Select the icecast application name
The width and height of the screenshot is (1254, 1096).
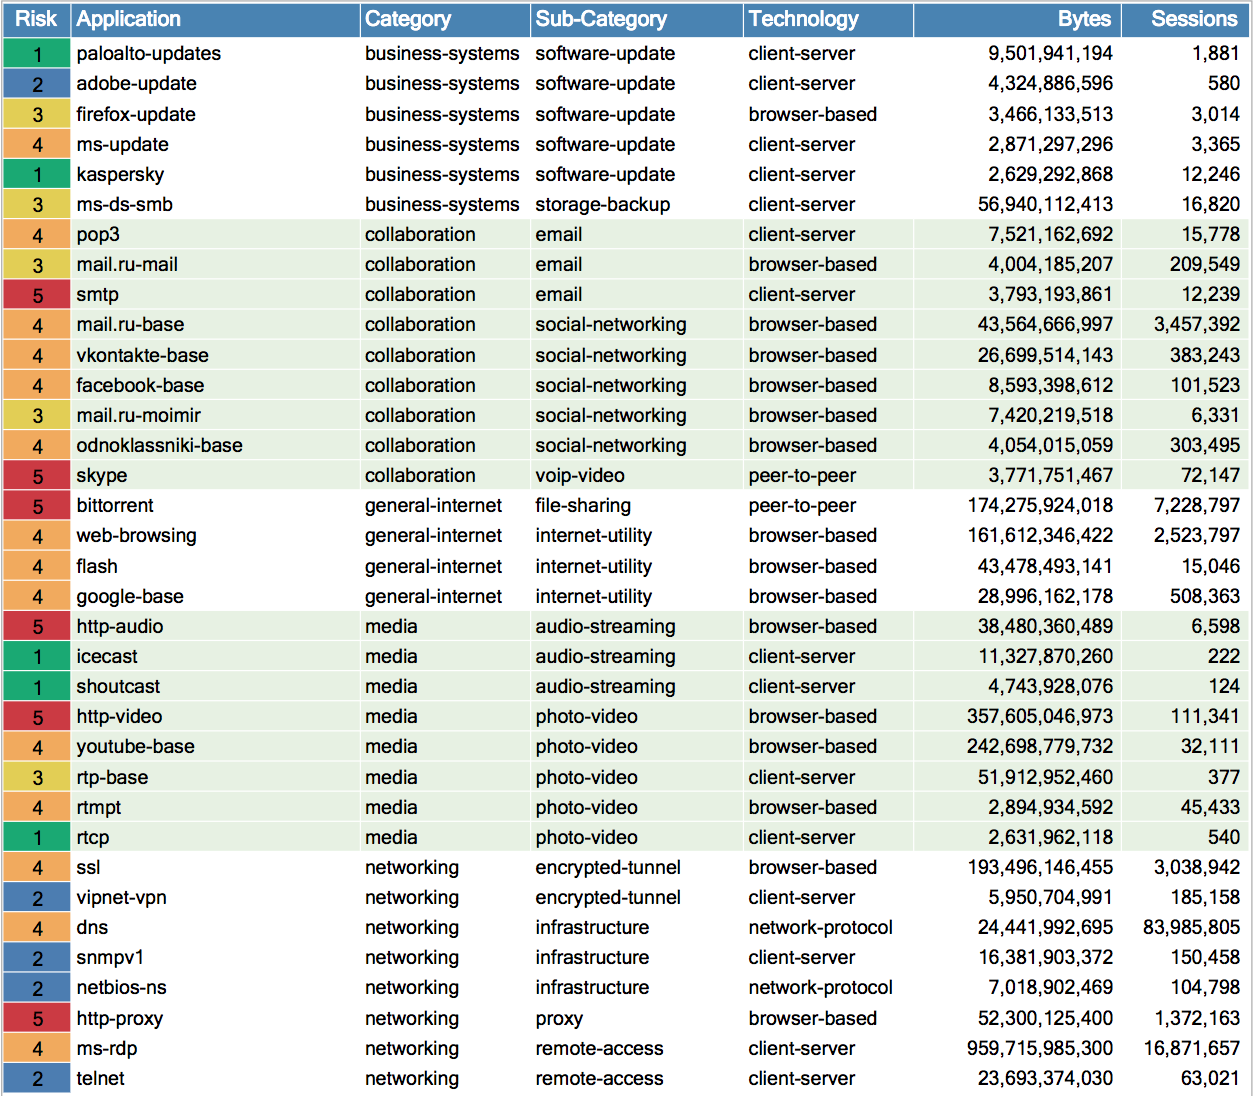107,656
